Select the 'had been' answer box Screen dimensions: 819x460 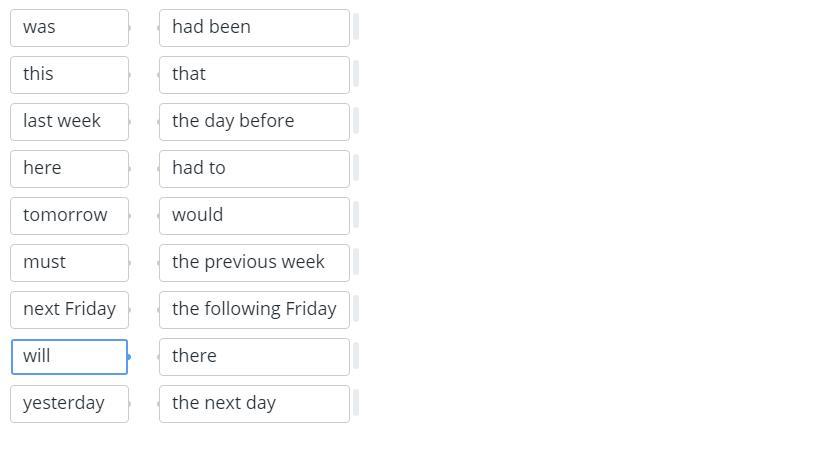pos(254,28)
